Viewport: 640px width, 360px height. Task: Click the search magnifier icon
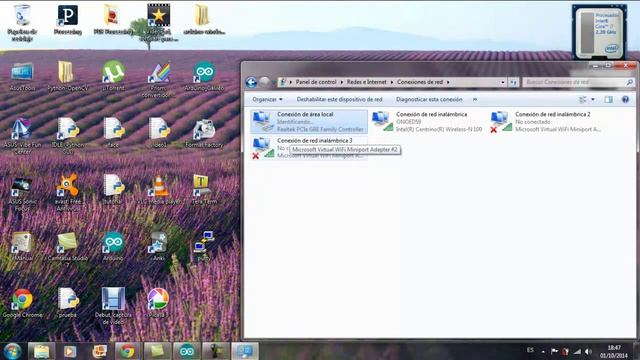click(629, 82)
